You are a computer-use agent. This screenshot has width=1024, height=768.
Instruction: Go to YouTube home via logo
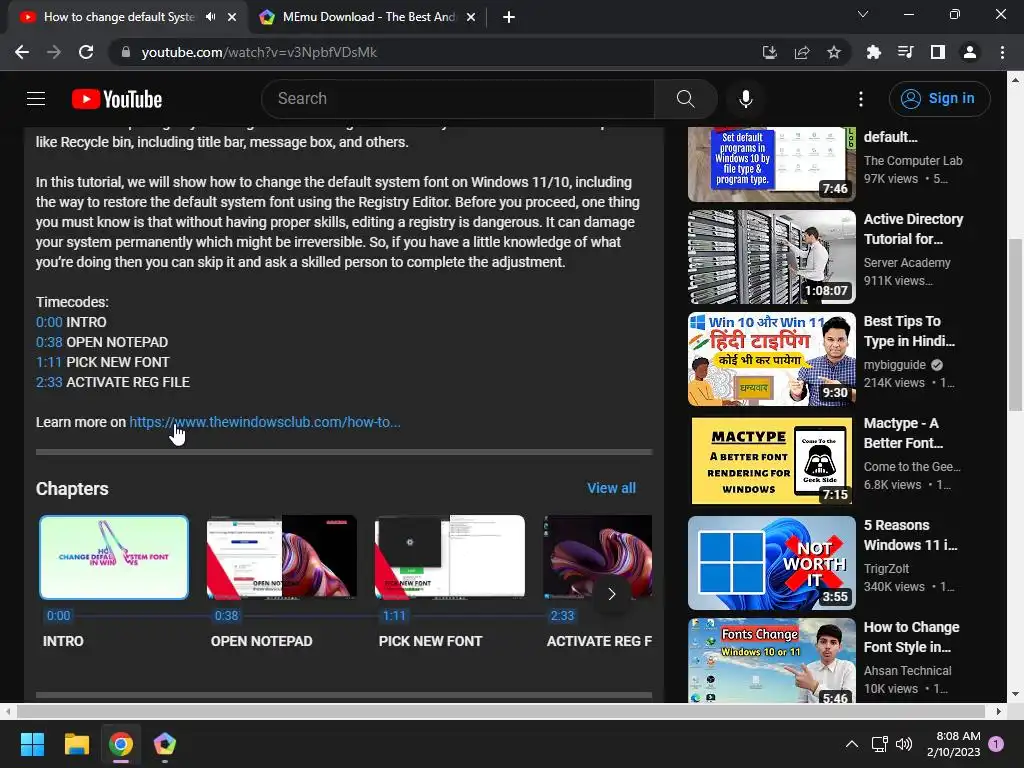tap(117, 99)
